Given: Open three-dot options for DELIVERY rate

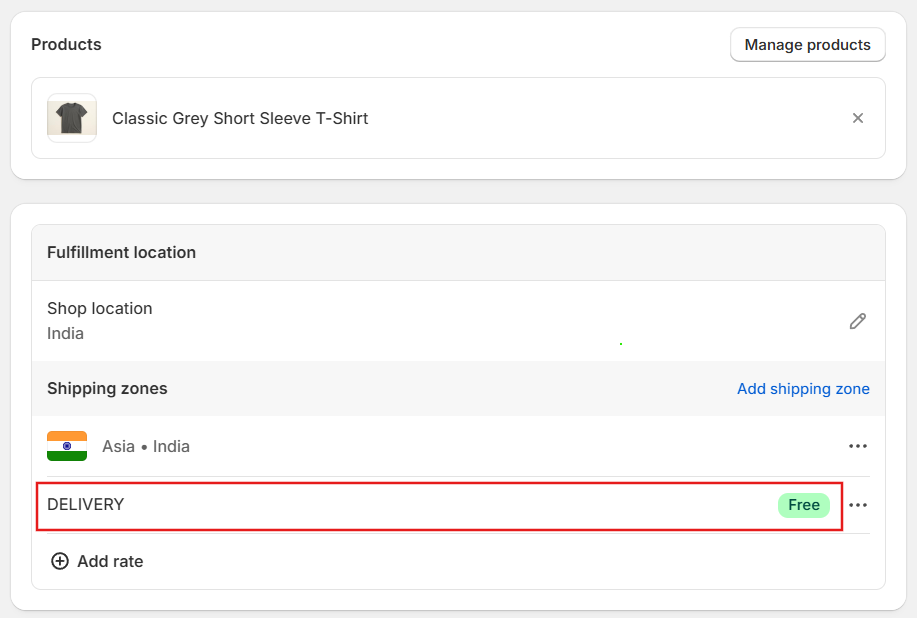Looking at the screenshot, I should (x=857, y=505).
